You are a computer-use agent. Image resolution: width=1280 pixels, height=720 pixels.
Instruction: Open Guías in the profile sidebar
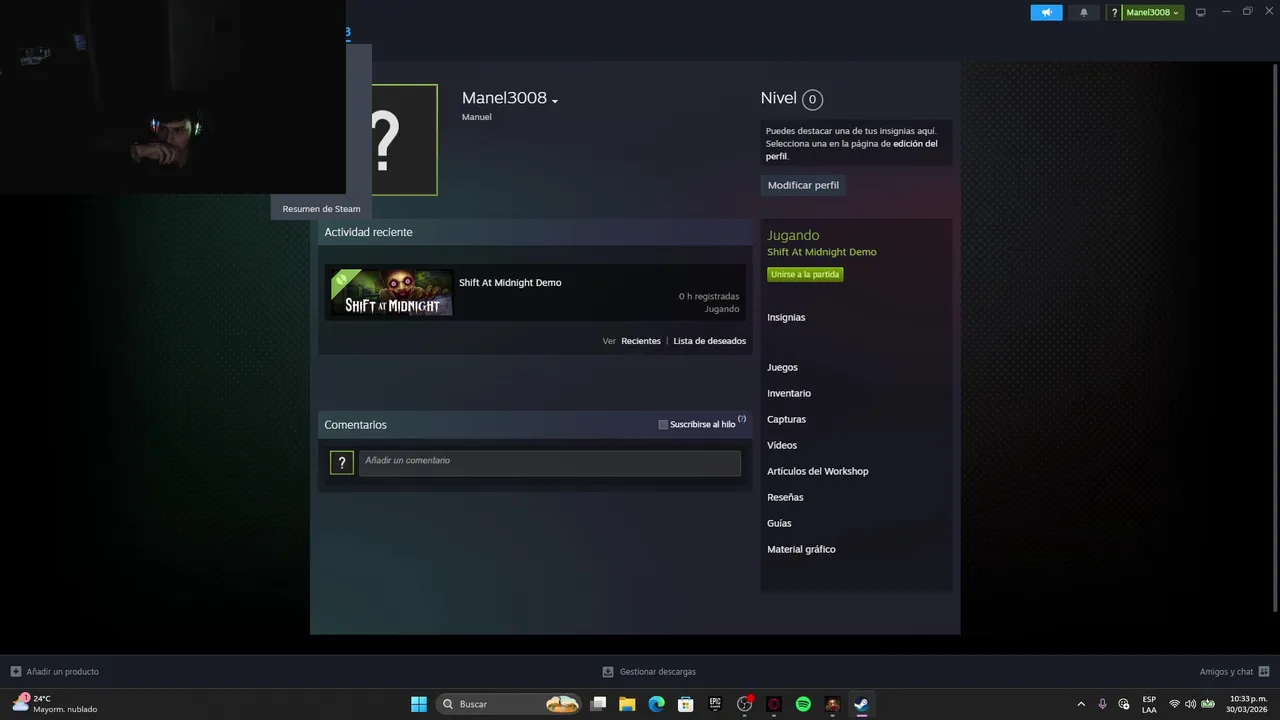[779, 523]
